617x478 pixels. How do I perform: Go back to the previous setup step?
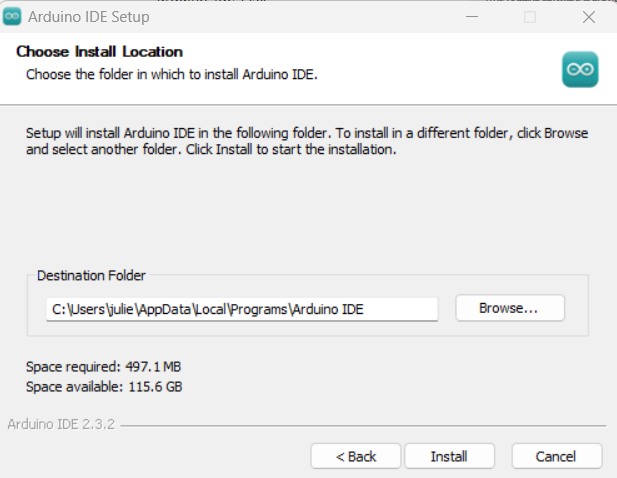356,456
